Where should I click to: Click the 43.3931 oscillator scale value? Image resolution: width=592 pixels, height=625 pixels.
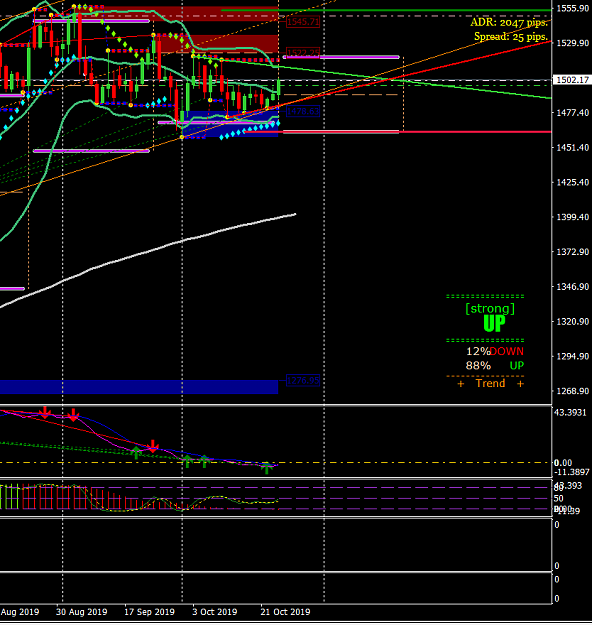570,413
